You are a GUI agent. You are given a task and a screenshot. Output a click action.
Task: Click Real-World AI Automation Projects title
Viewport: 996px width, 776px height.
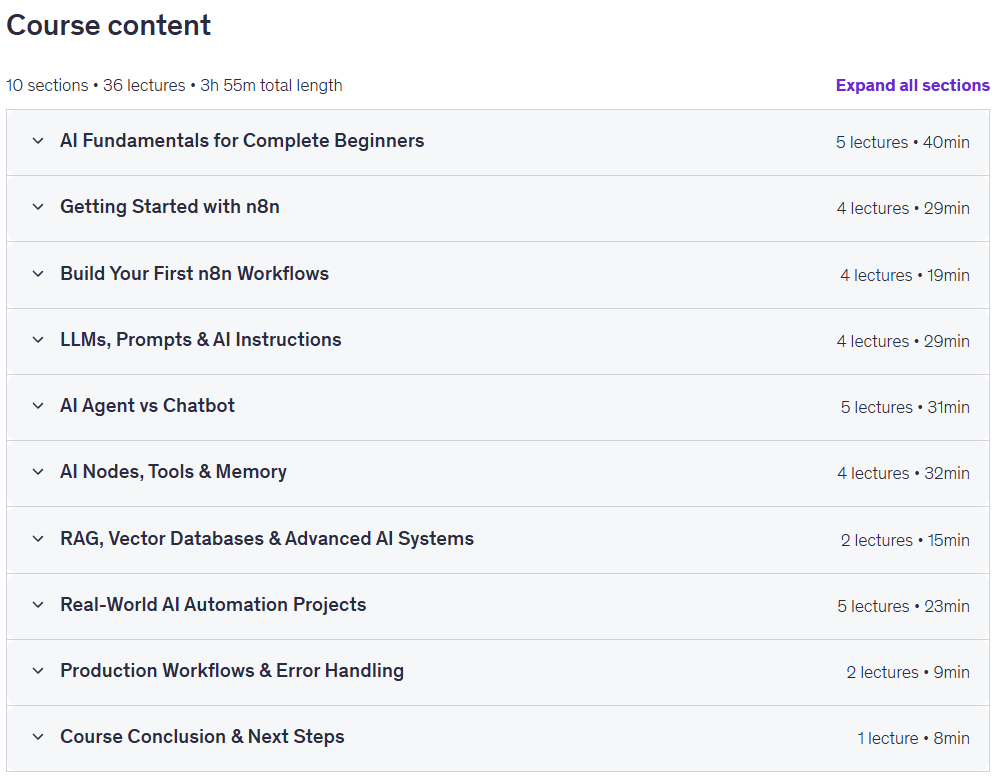pos(213,604)
